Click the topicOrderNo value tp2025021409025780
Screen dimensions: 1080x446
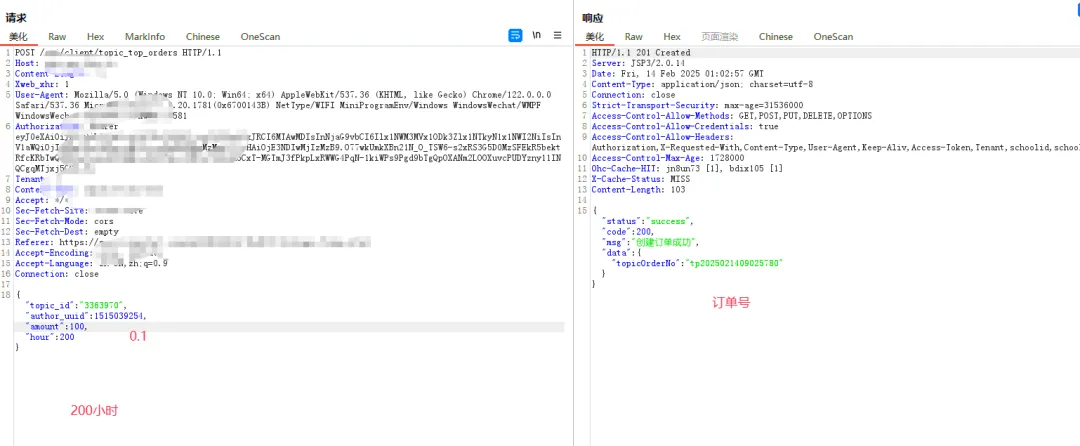pyautogui.click(x=736, y=264)
